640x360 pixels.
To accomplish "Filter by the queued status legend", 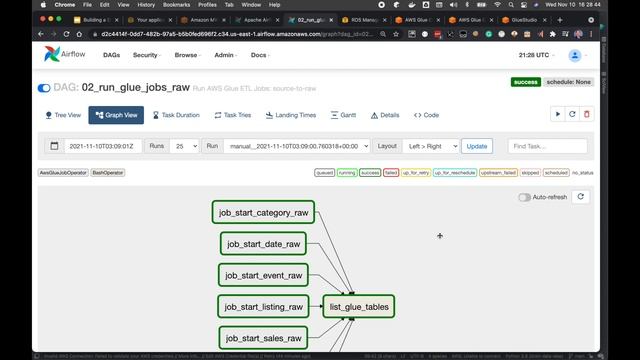I will pyautogui.click(x=324, y=173).
